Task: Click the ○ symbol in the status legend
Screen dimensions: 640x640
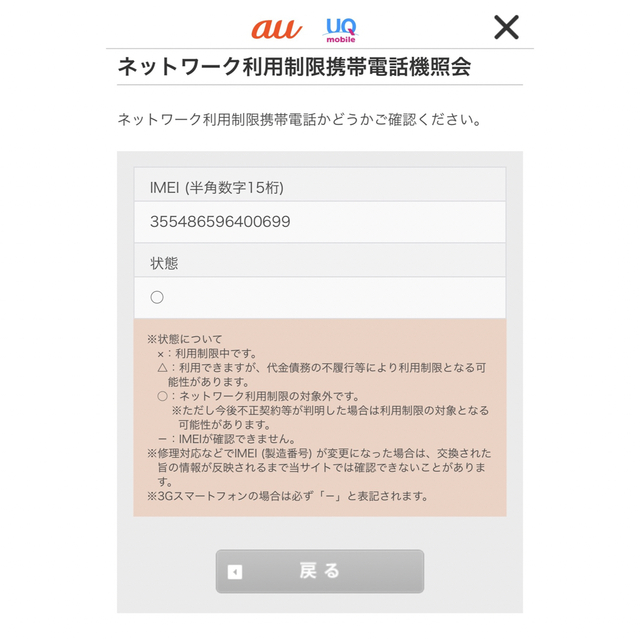Action: point(162,396)
